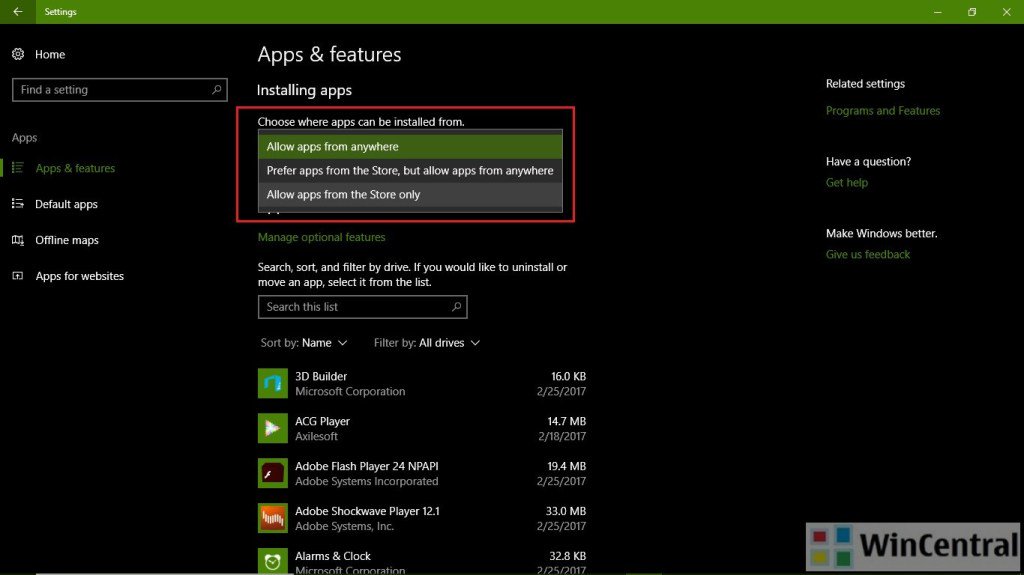Click the 19.4 MB size value
The width and height of the screenshot is (1024, 575).
click(x=566, y=466)
